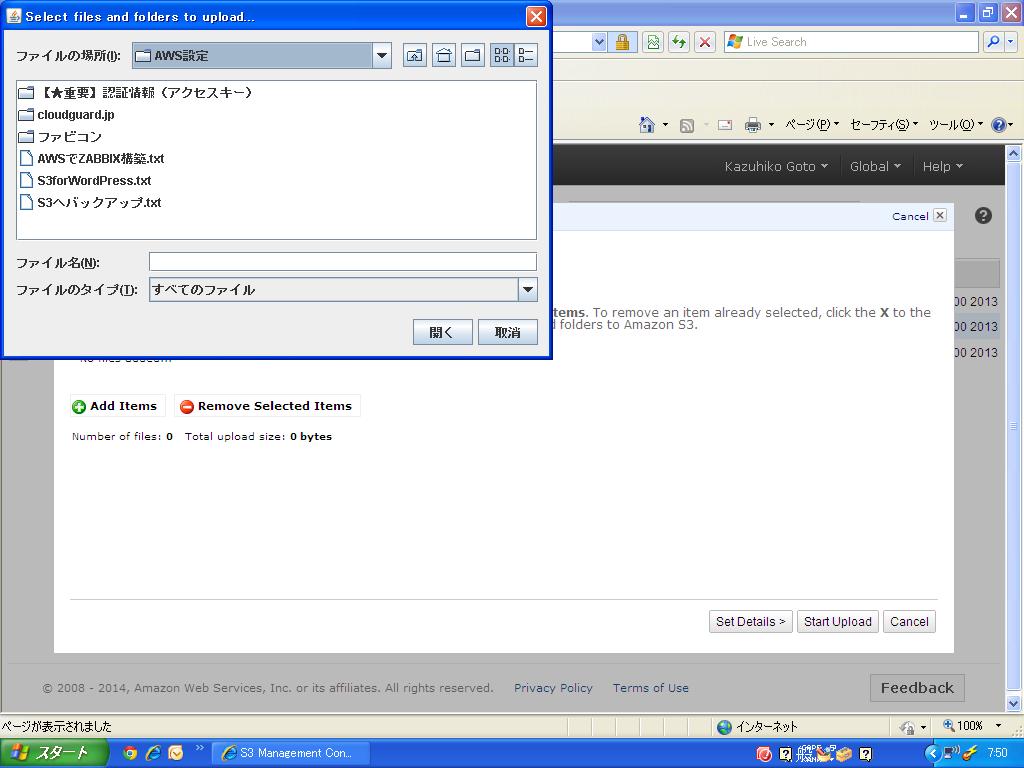
Task: Click the Read Mail envelope icon
Action: 725,125
